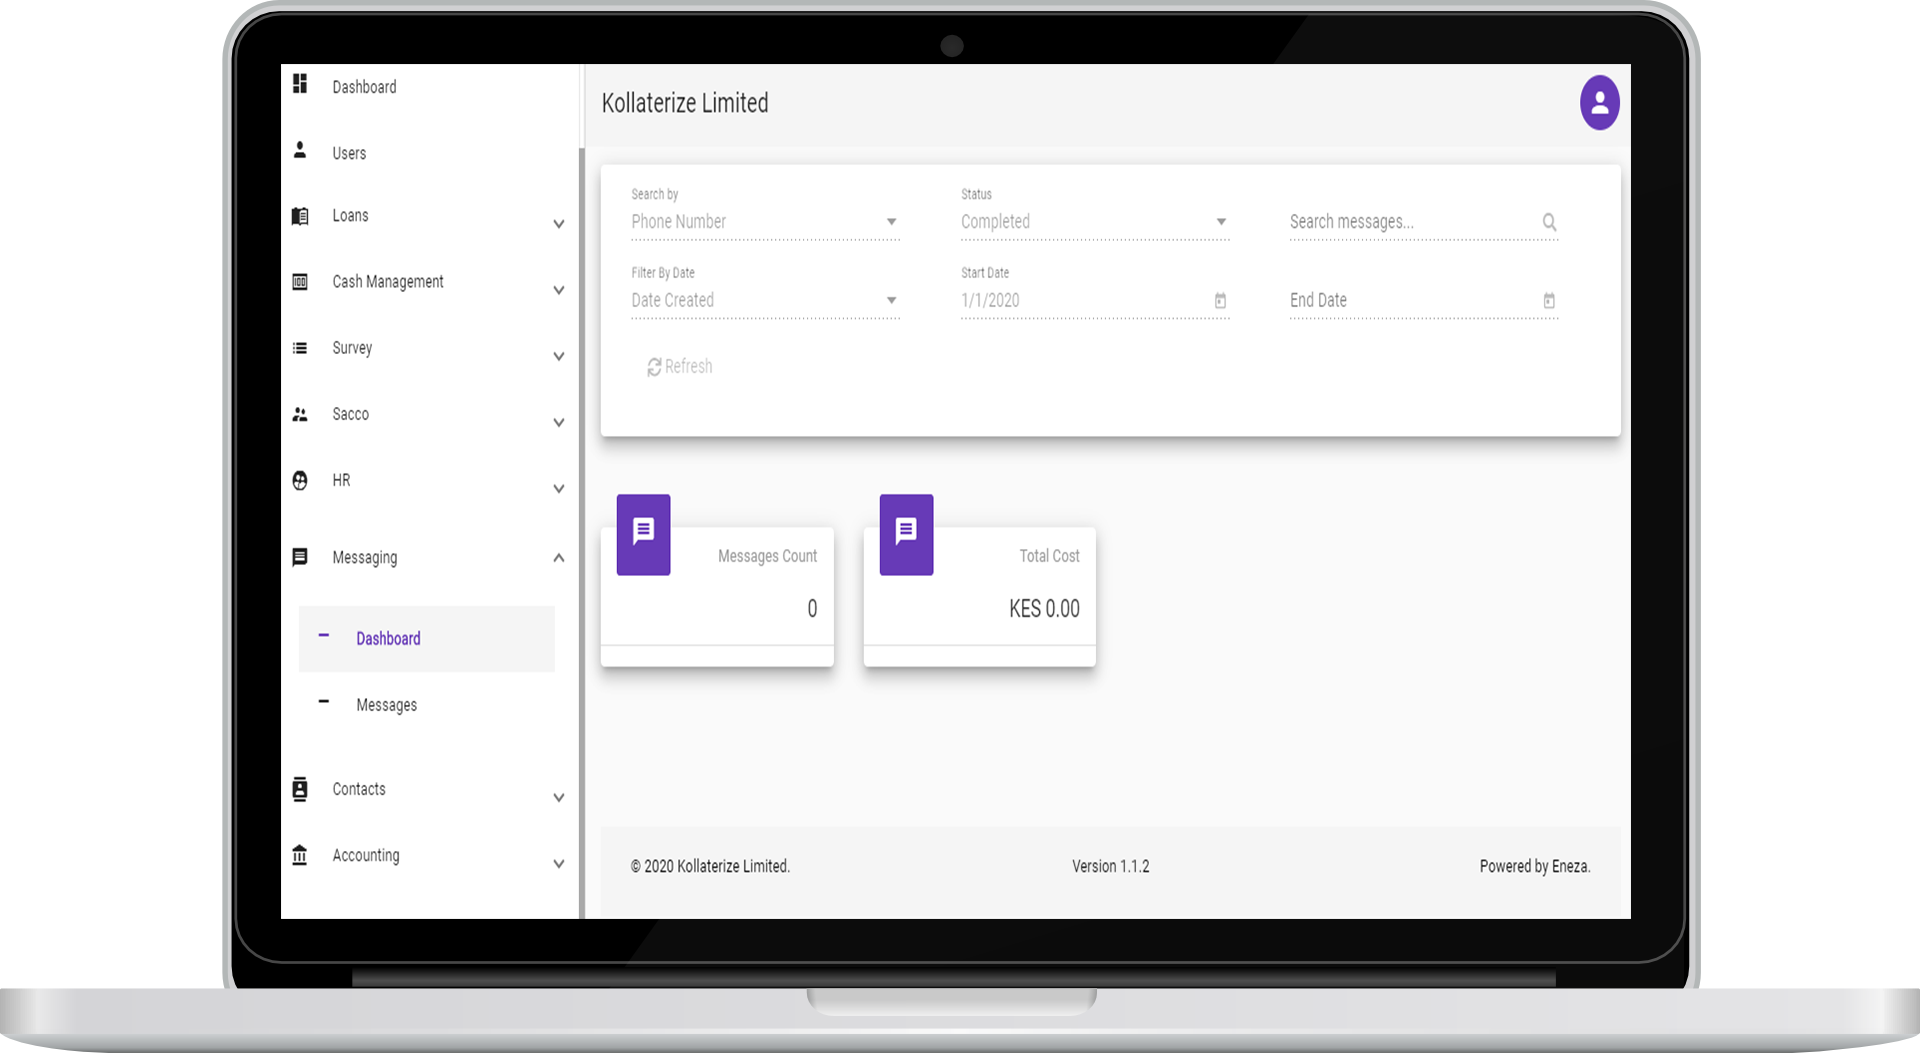The image size is (1920, 1053).
Task: Click the Survey menu label
Action: click(x=352, y=348)
